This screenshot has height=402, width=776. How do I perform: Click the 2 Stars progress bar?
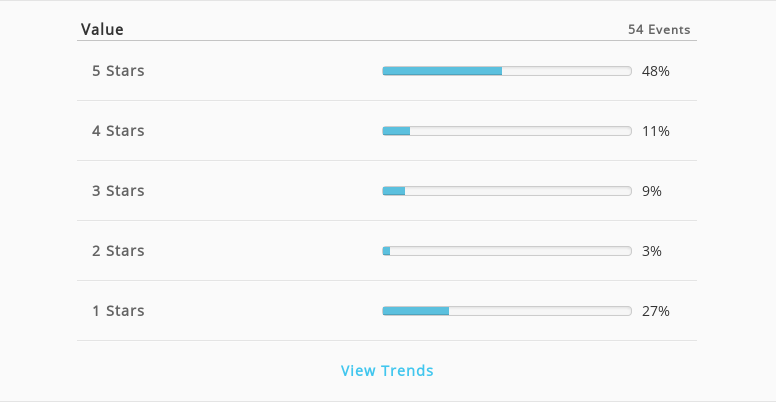(x=507, y=251)
